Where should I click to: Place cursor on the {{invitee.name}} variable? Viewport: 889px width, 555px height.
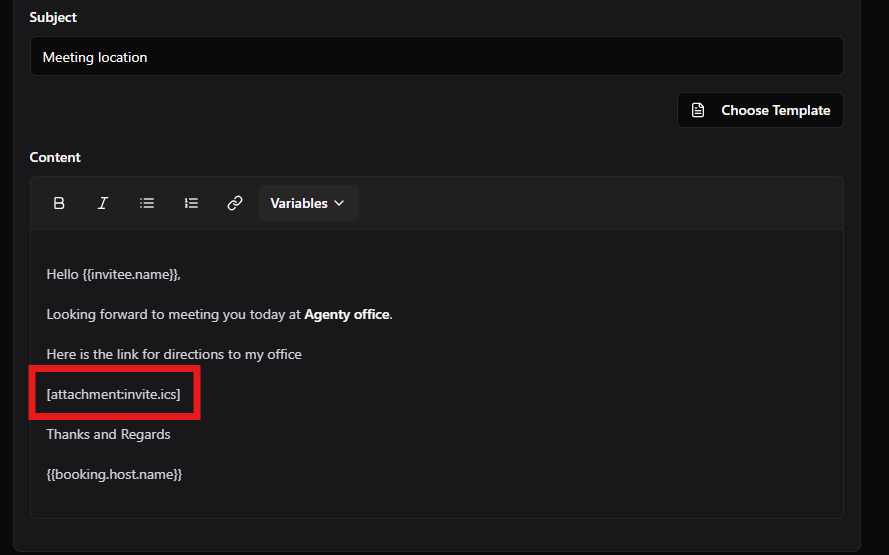131,274
